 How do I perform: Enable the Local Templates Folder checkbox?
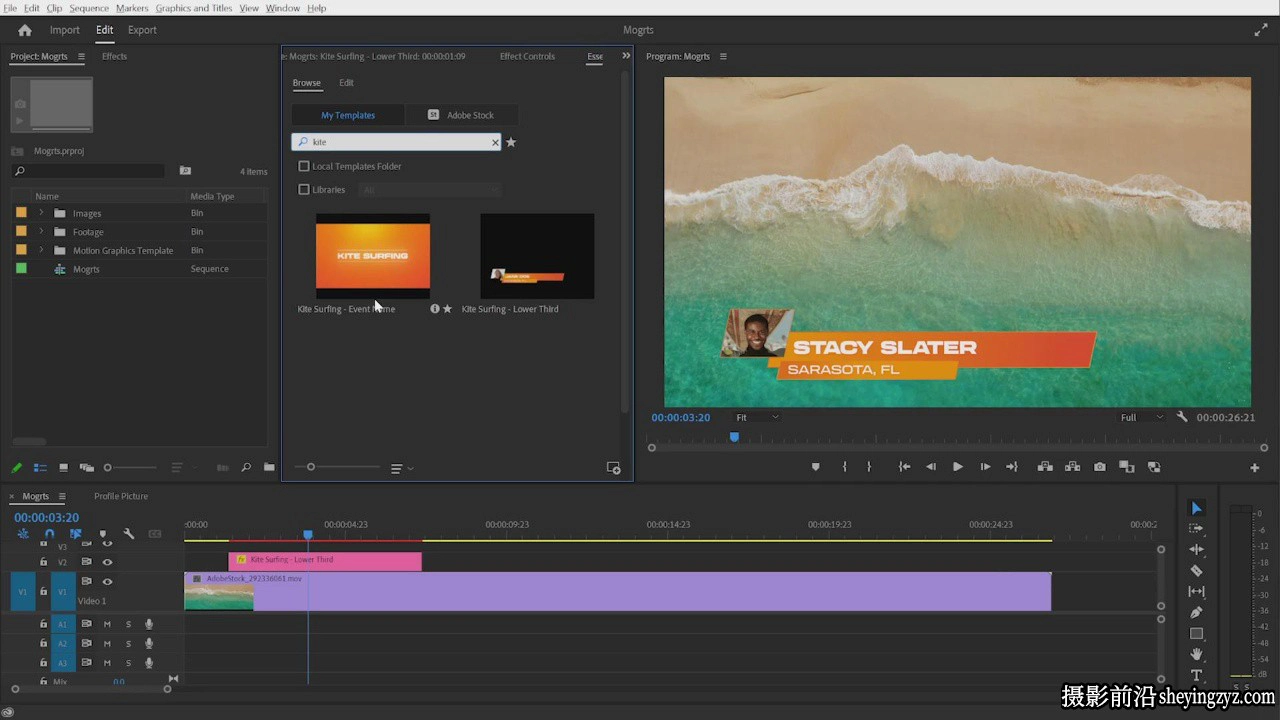point(304,166)
